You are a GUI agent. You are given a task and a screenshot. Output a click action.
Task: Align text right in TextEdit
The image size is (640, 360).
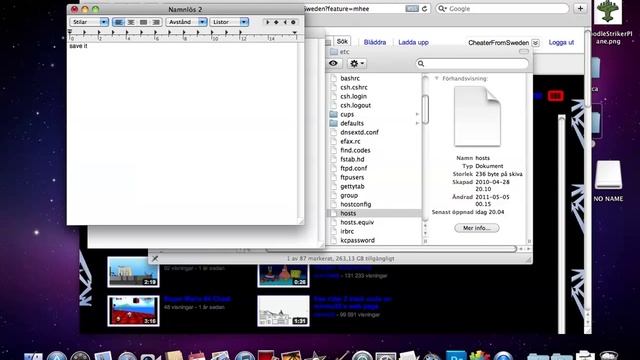coord(156,22)
